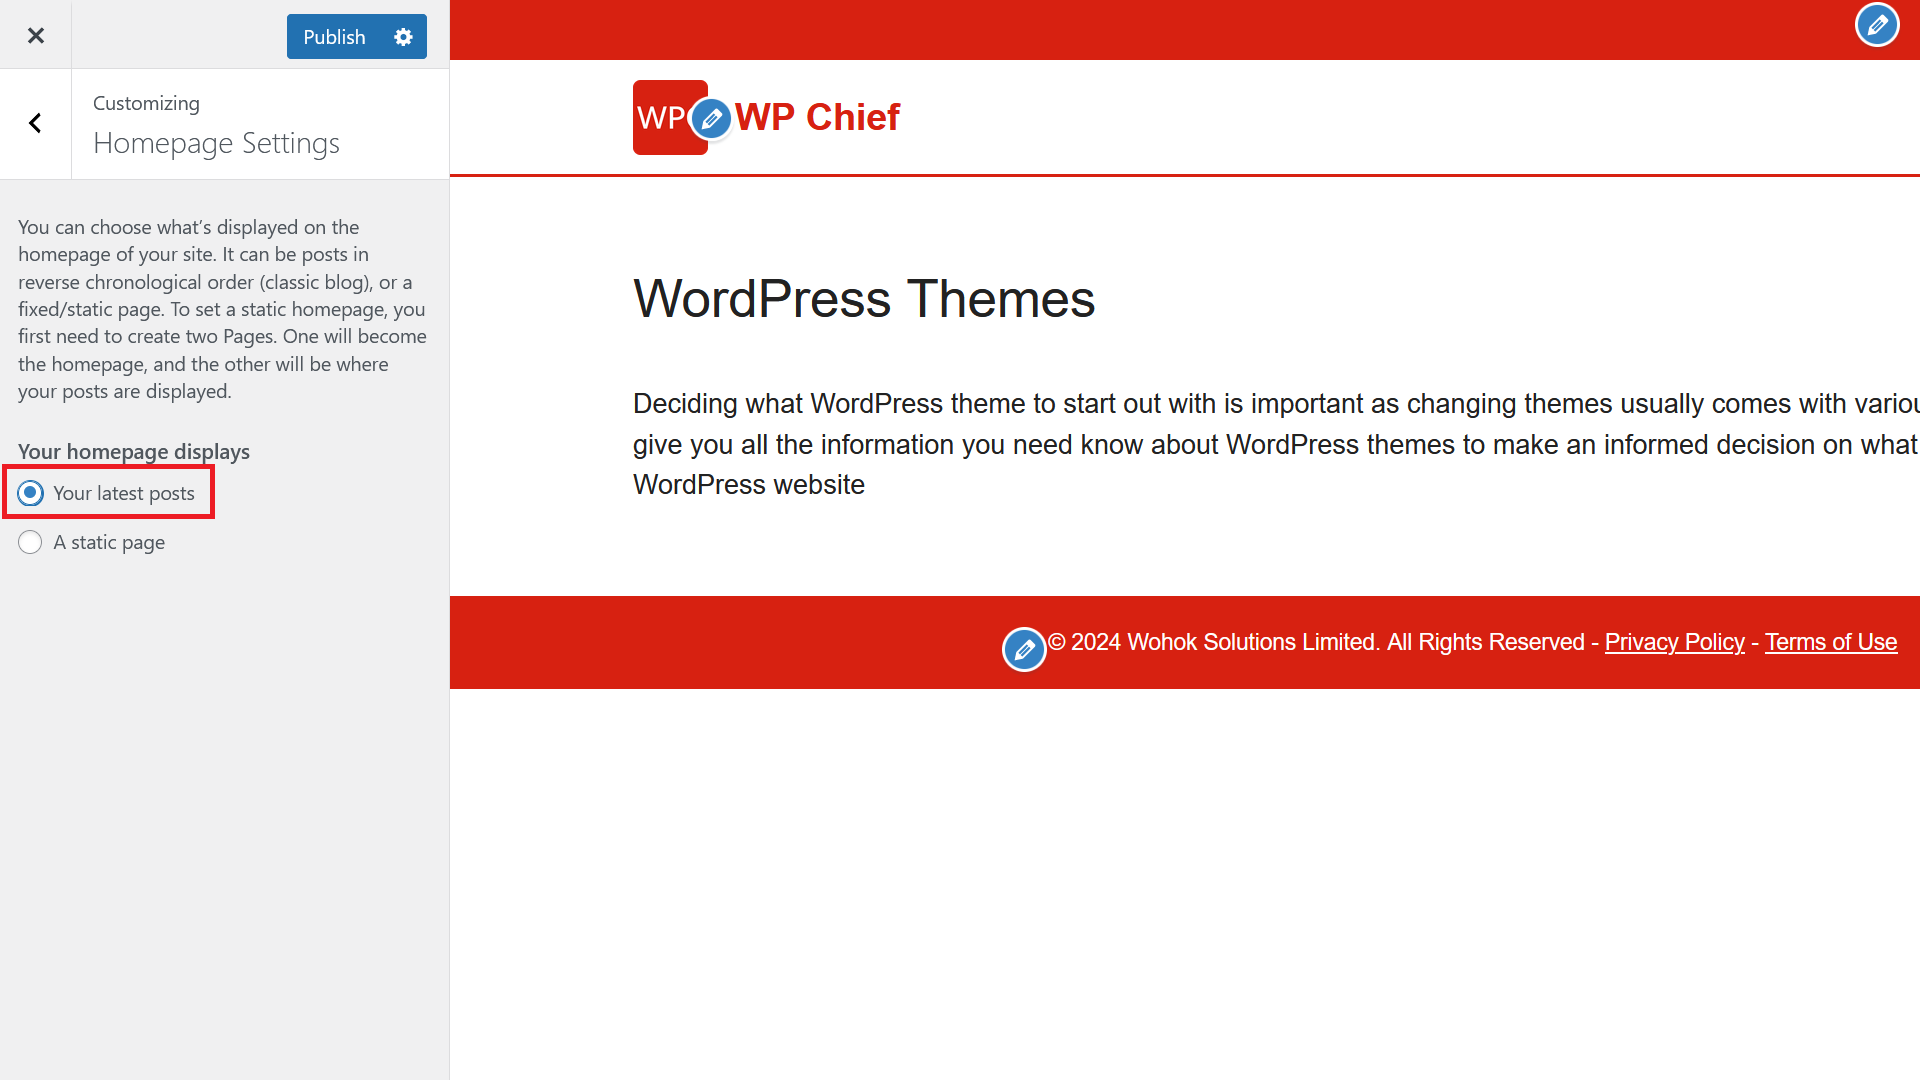The height and width of the screenshot is (1080, 1920).
Task: Click the 'Customizing' label text
Action: click(x=146, y=103)
